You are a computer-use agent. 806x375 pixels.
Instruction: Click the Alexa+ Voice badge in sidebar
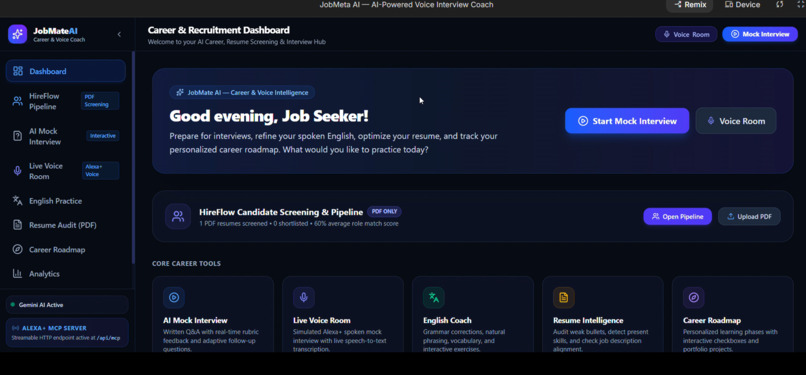tap(101, 171)
